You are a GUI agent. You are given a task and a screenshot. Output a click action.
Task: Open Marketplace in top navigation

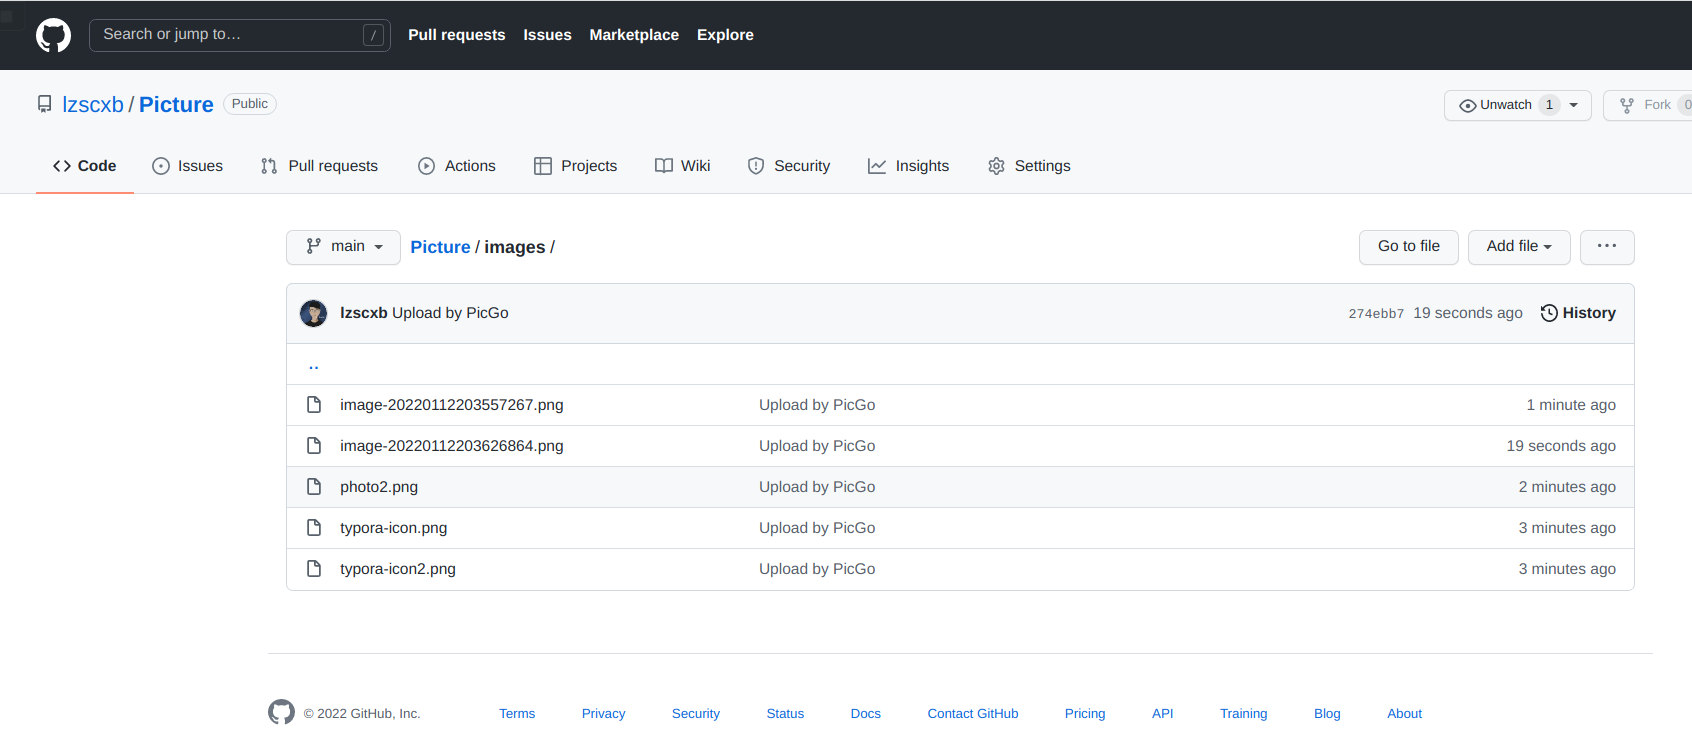634,35
